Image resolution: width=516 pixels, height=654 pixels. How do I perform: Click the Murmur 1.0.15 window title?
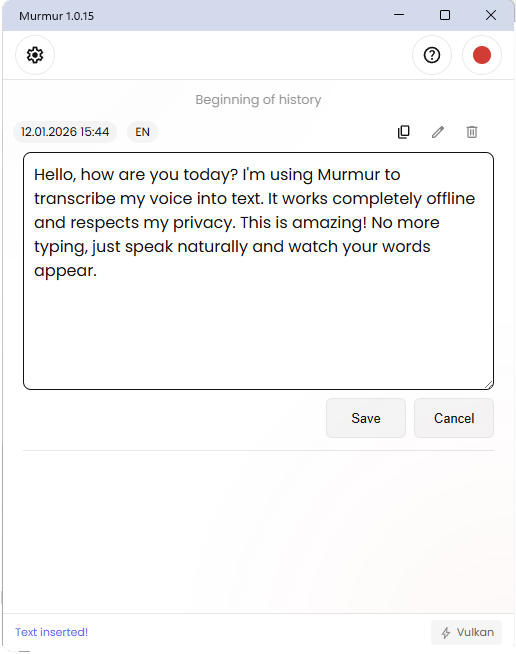(56, 16)
